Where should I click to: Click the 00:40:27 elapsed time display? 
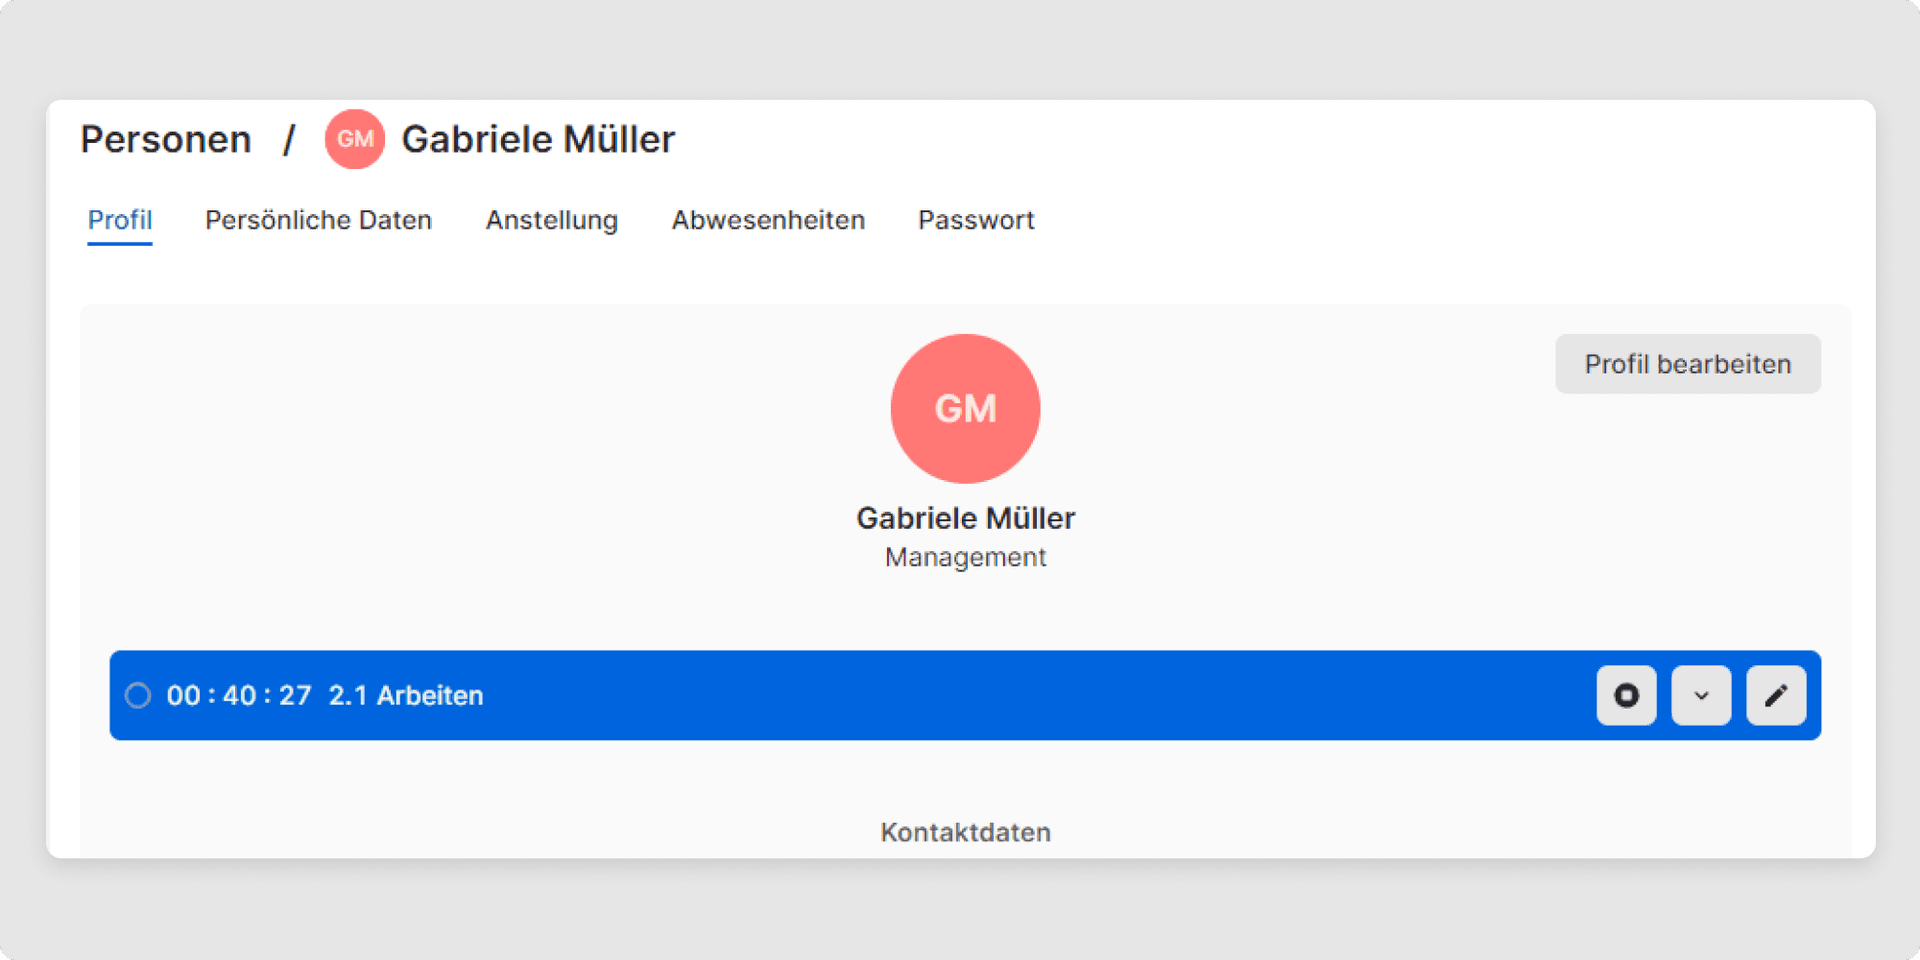pos(239,695)
